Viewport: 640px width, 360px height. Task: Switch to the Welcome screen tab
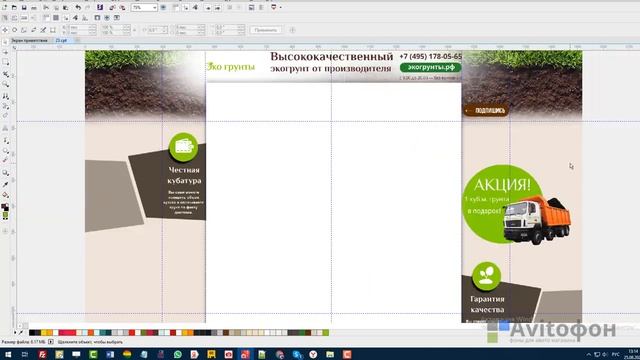pos(29,40)
